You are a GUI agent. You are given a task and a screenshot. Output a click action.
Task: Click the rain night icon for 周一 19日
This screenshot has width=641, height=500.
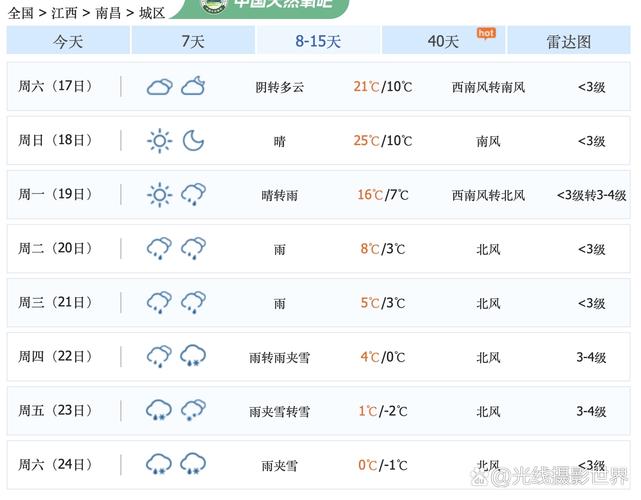coord(193,195)
